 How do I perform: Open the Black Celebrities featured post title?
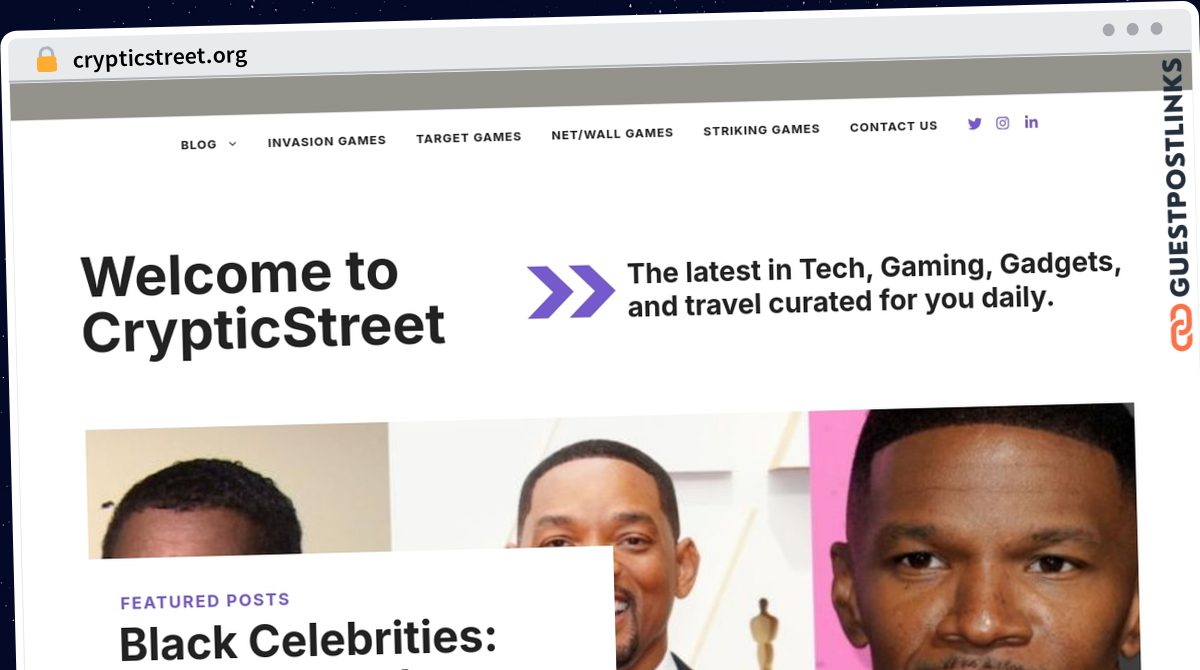(308, 640)
